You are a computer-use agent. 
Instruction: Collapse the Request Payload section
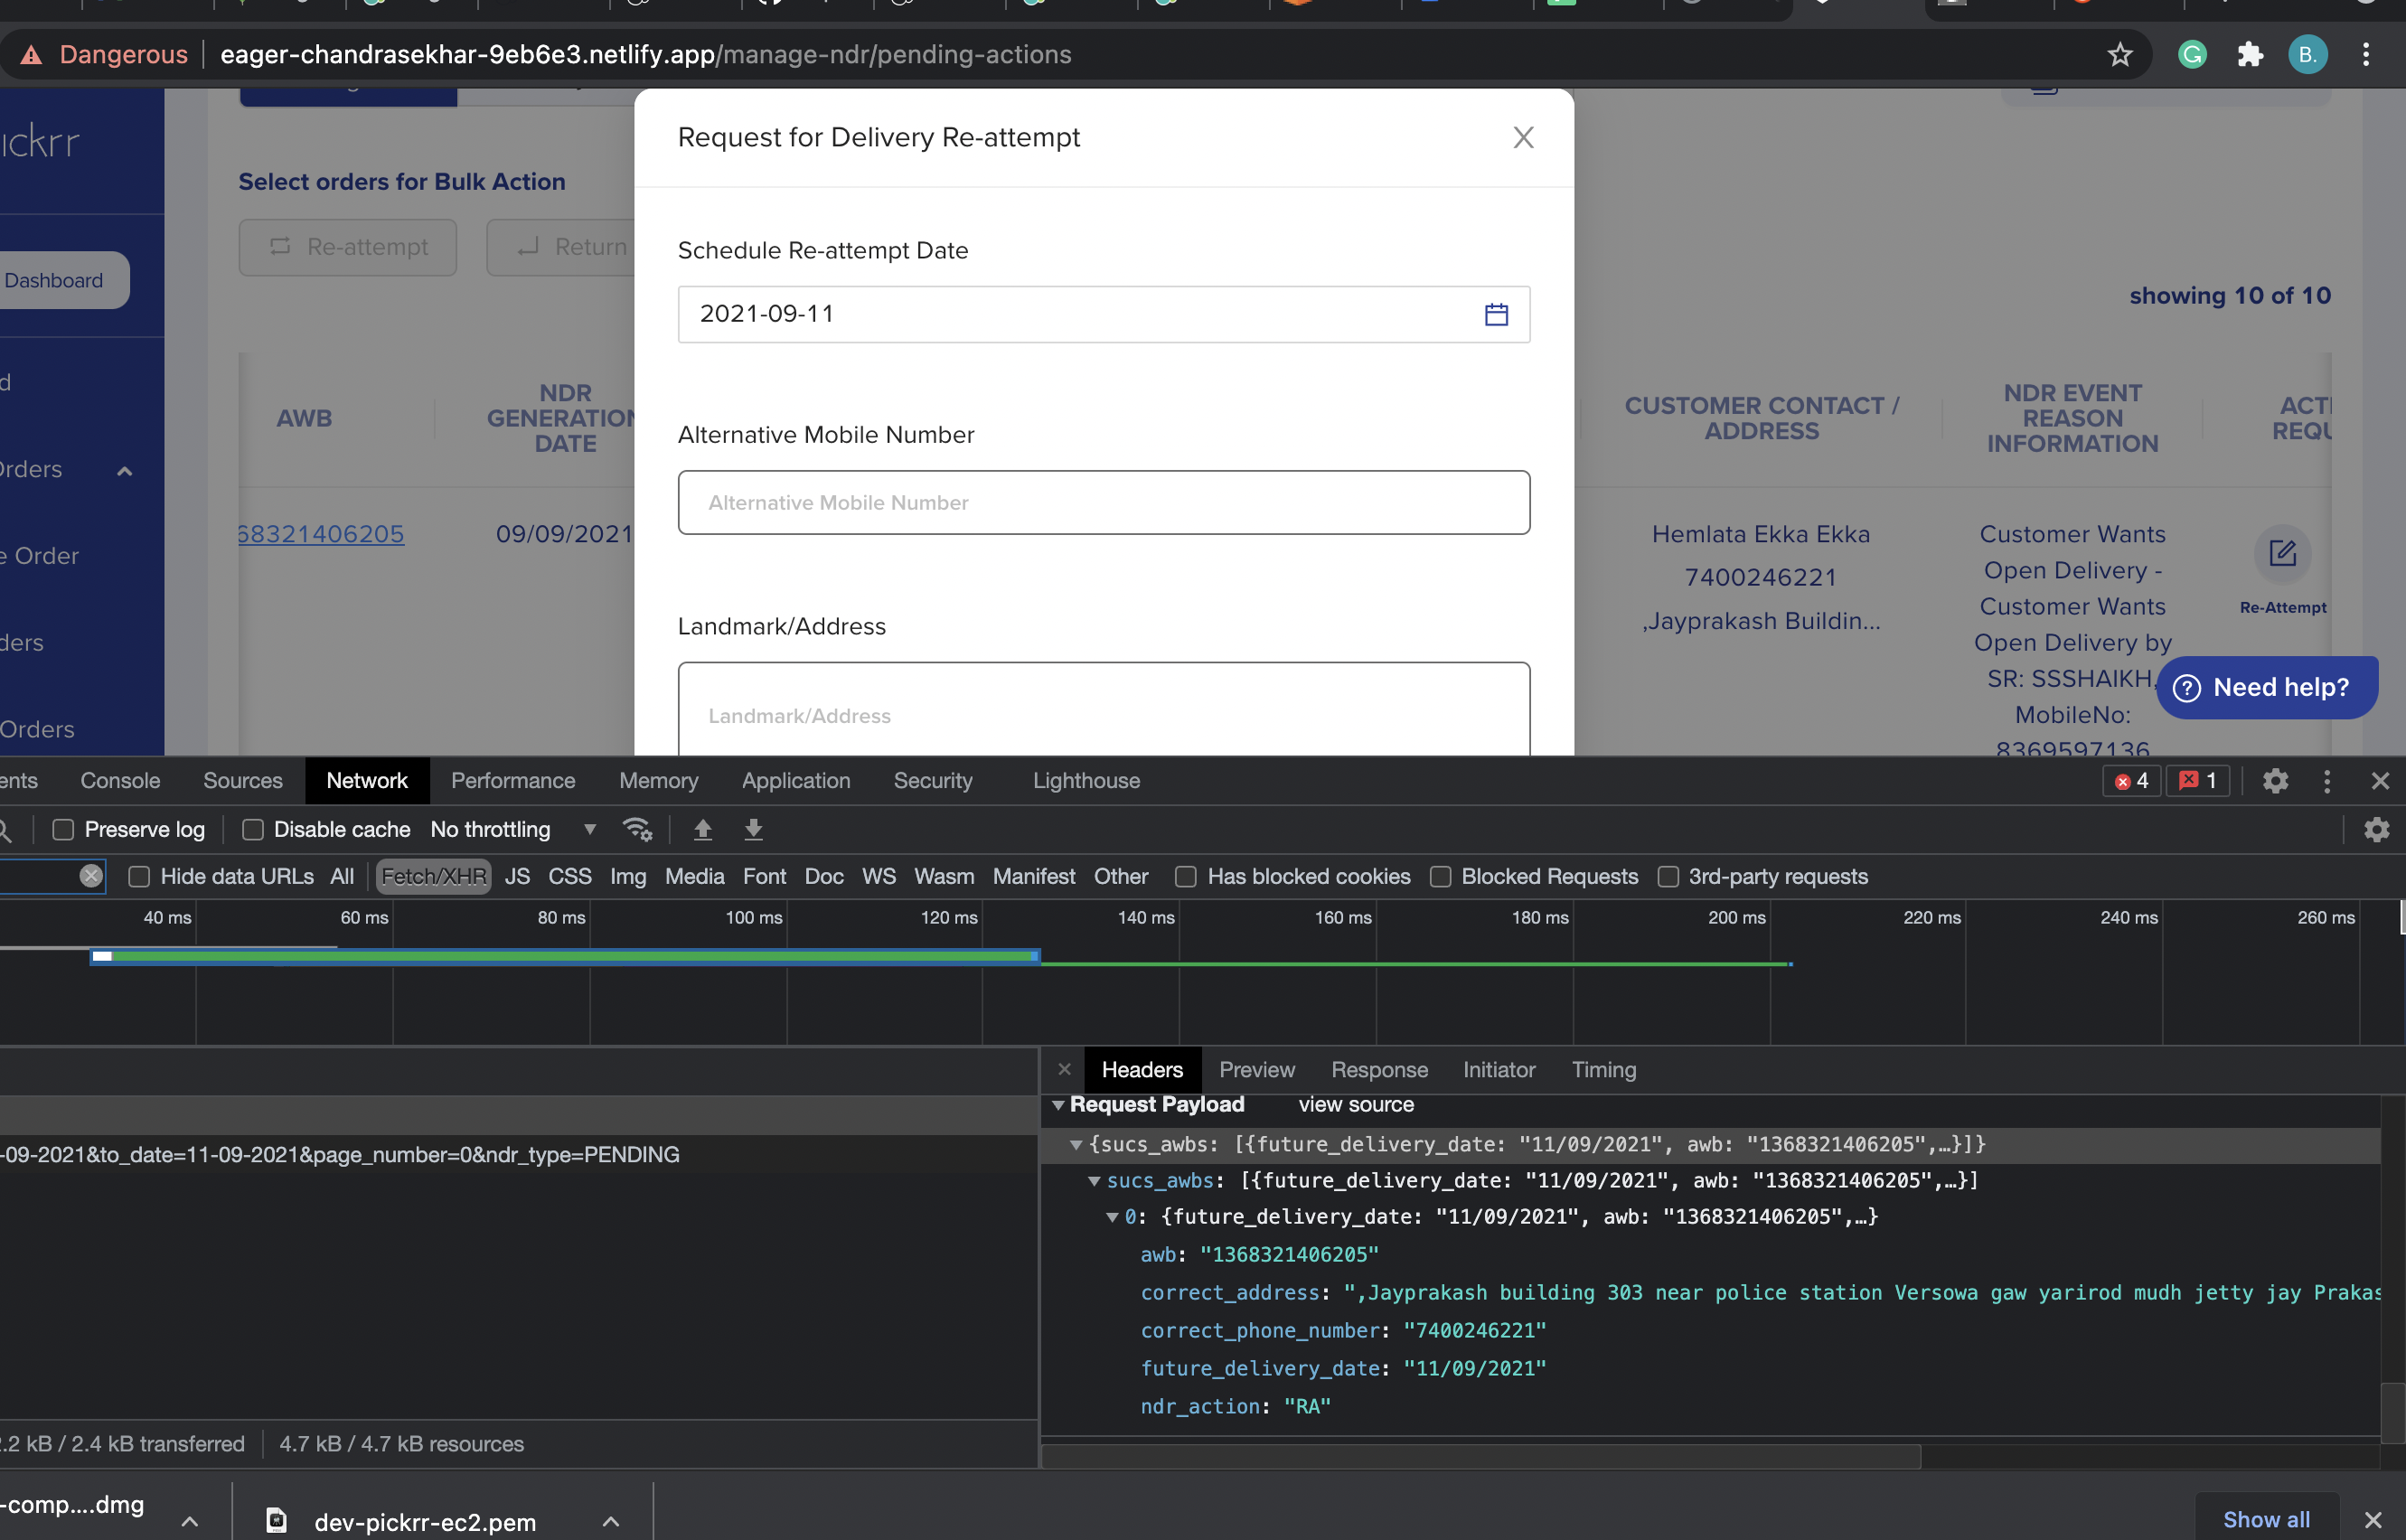(x=1058, y=1105)
